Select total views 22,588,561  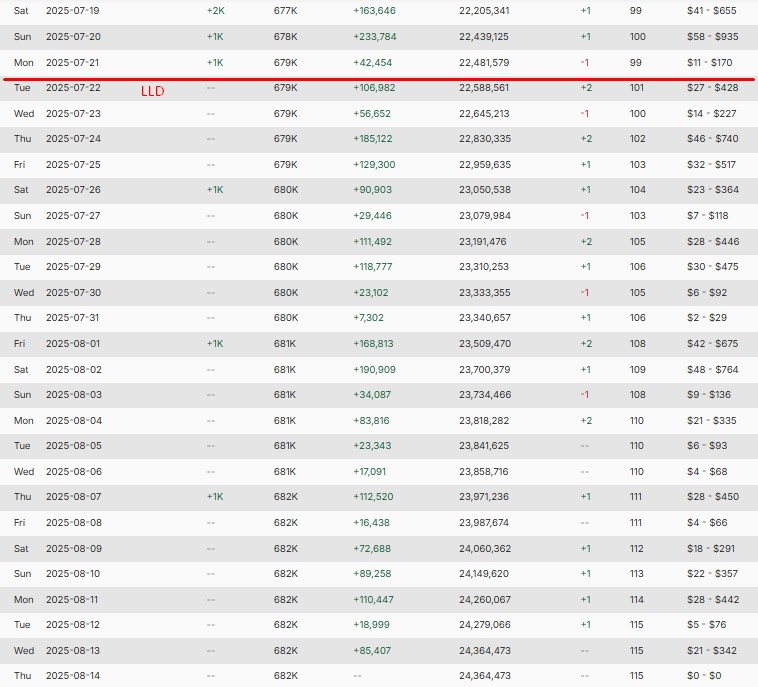(x=484, y=88)
